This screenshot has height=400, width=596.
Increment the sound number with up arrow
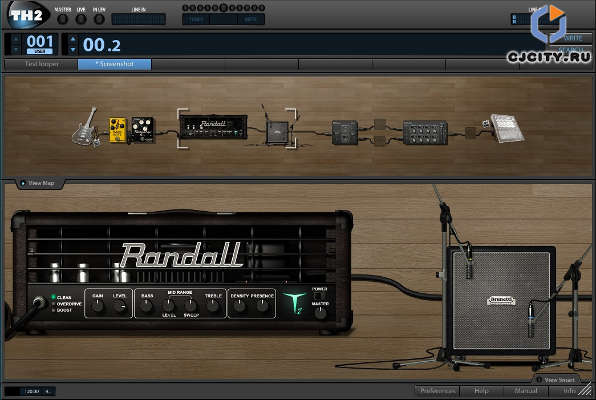[73, 39]
